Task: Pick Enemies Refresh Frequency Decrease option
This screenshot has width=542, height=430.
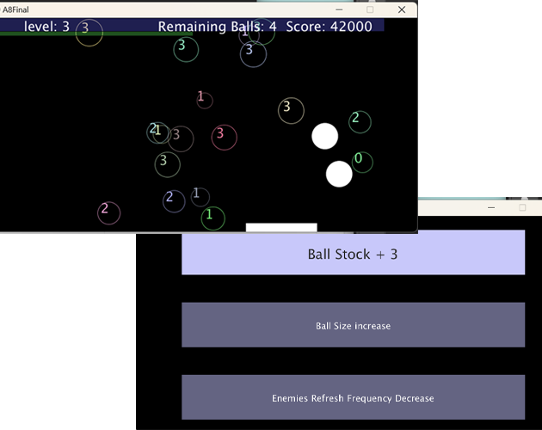Action: [x=353, y=397]
